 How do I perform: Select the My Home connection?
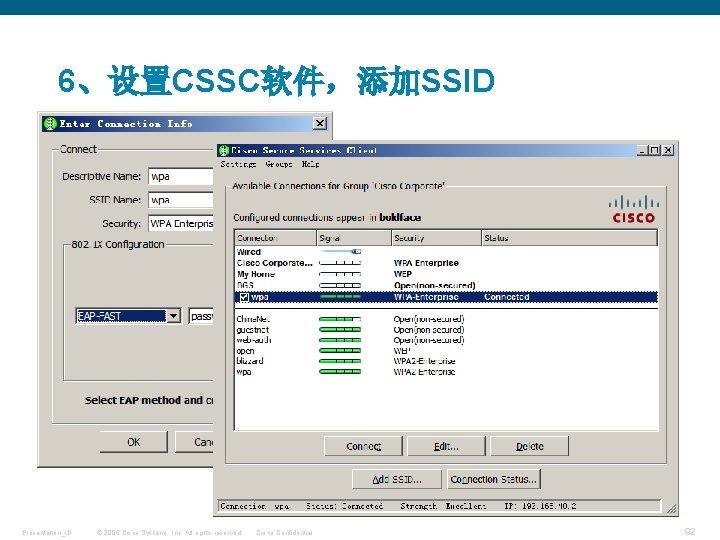click(x=446, y=274)
